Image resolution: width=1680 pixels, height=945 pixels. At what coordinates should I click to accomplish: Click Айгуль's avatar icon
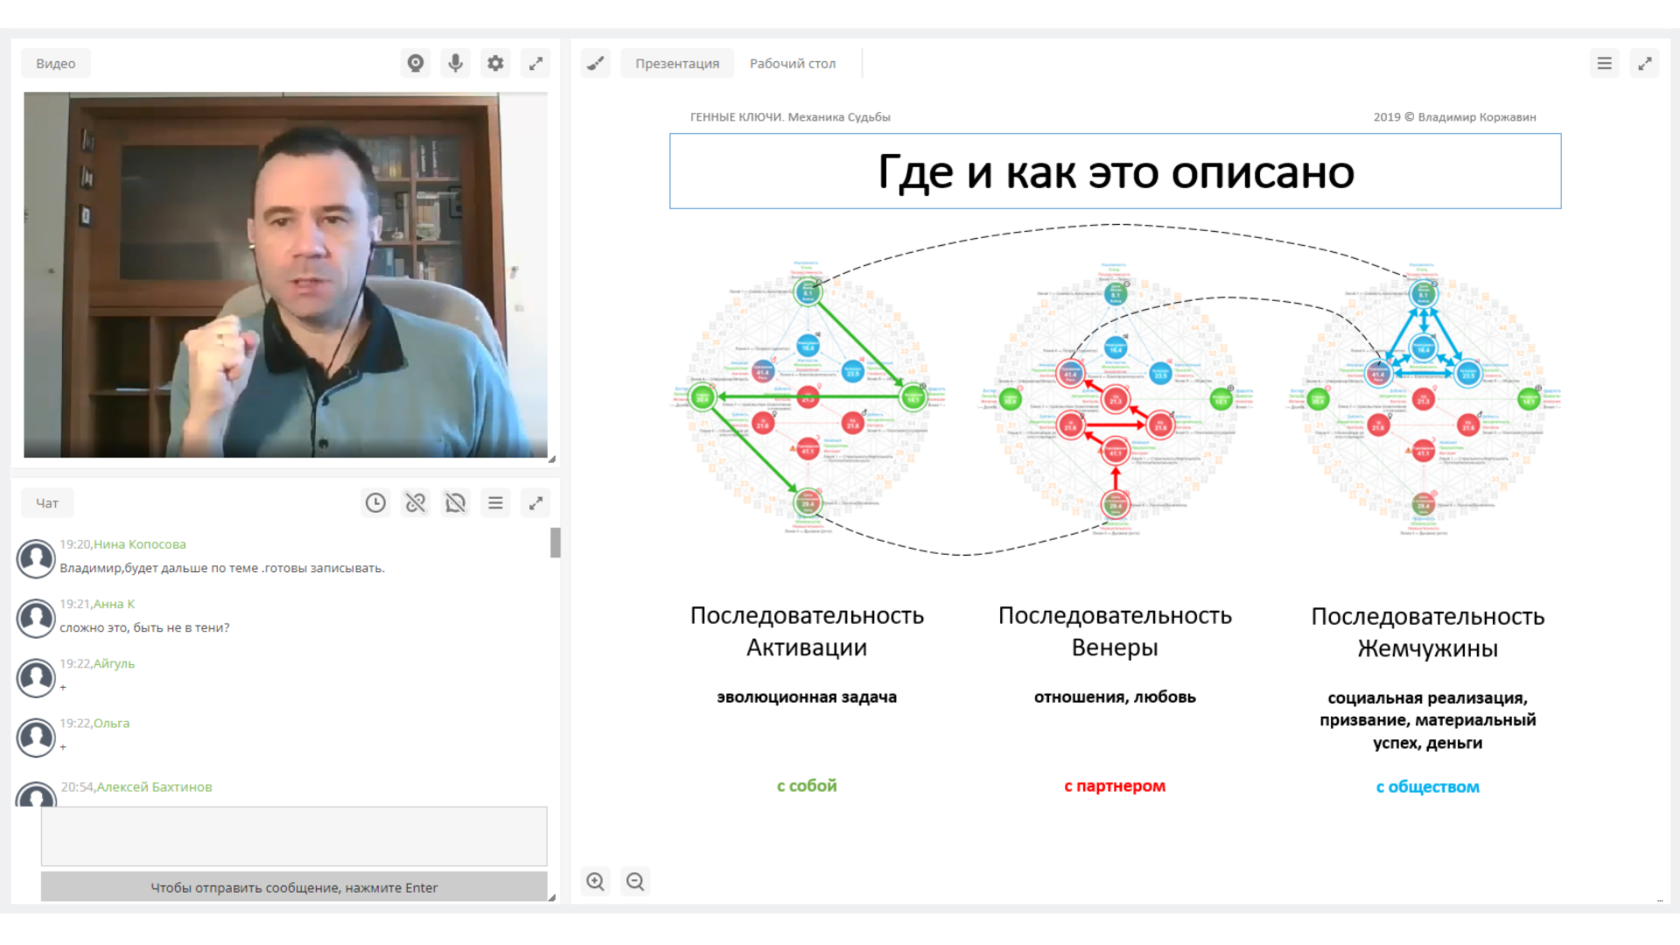36,678
